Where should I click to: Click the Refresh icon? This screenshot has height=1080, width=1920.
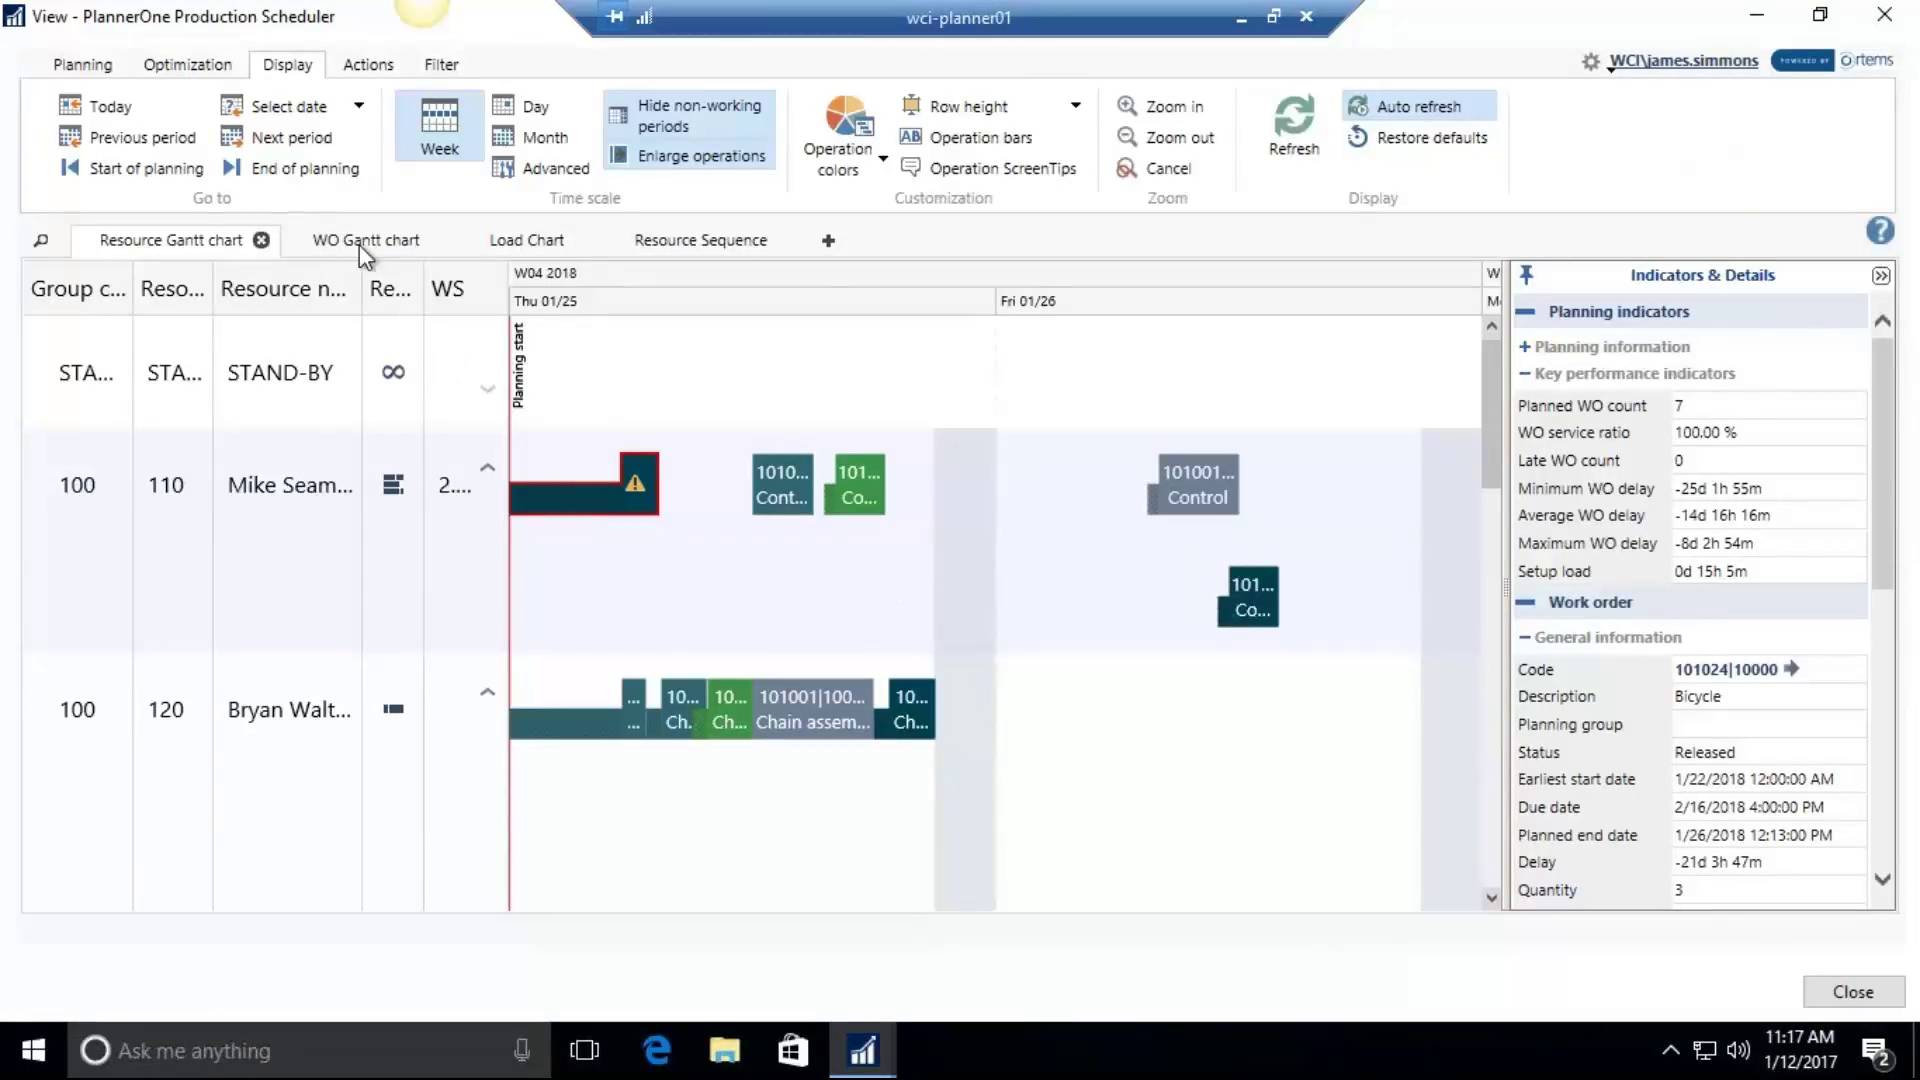[1293, 123]
